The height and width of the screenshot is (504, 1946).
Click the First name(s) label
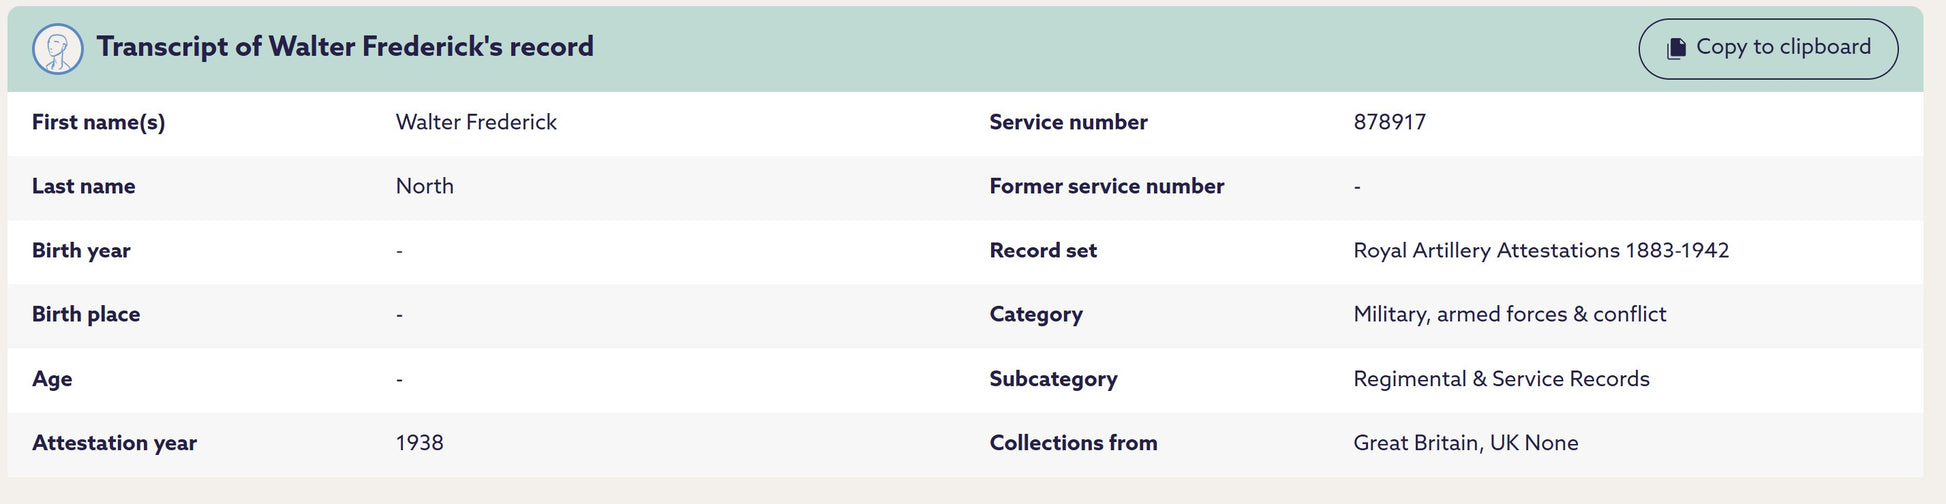98,122
